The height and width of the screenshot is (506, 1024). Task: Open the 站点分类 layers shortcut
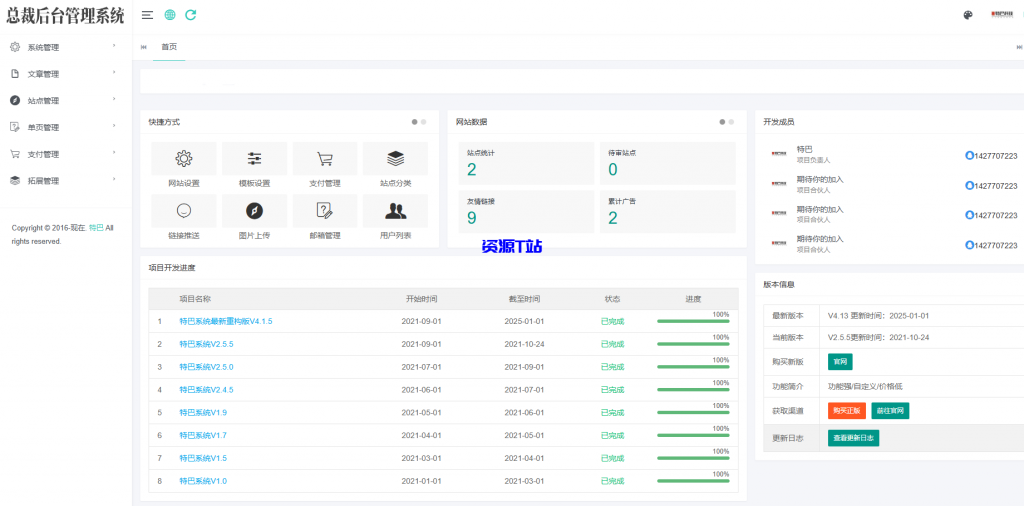pyautogui.click(x=395, y=159)
